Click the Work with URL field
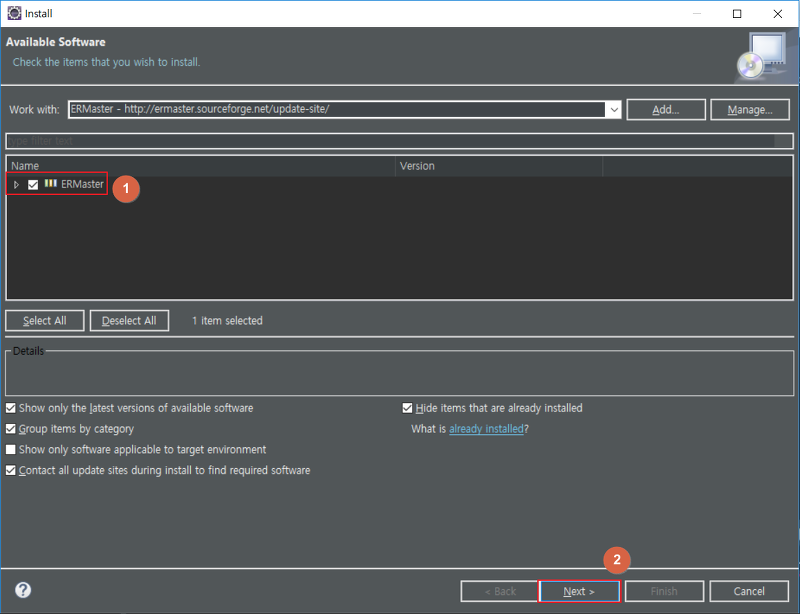 pyautogui.click(x=337, y=109)
